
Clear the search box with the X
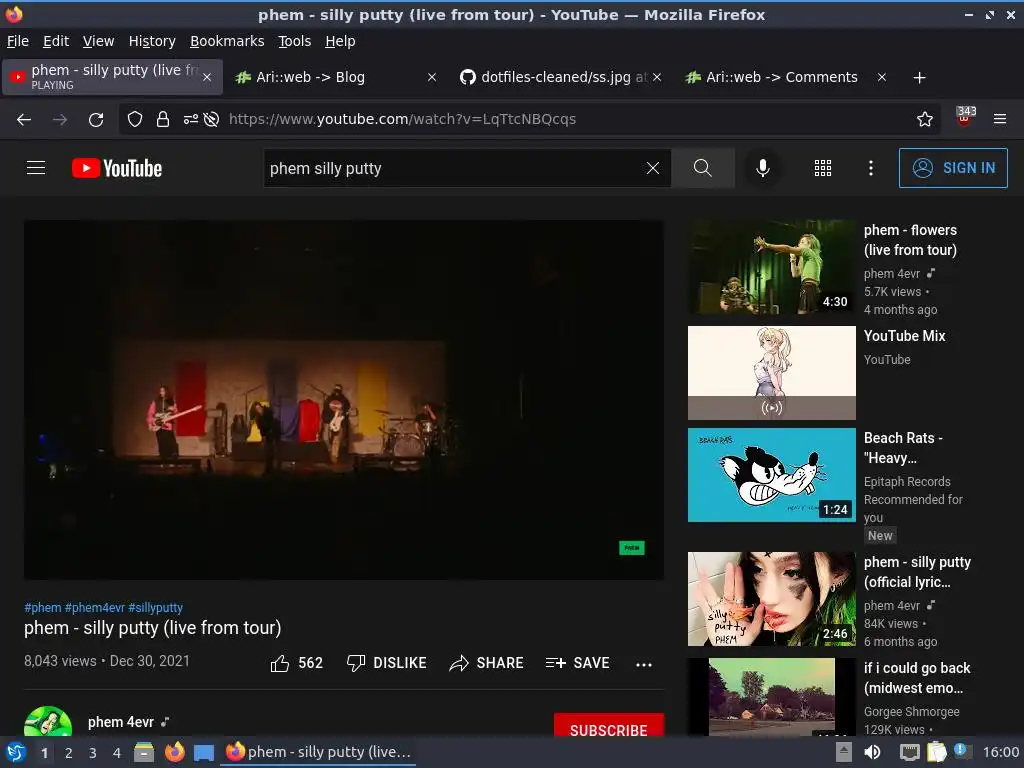[x=652, y=168]
